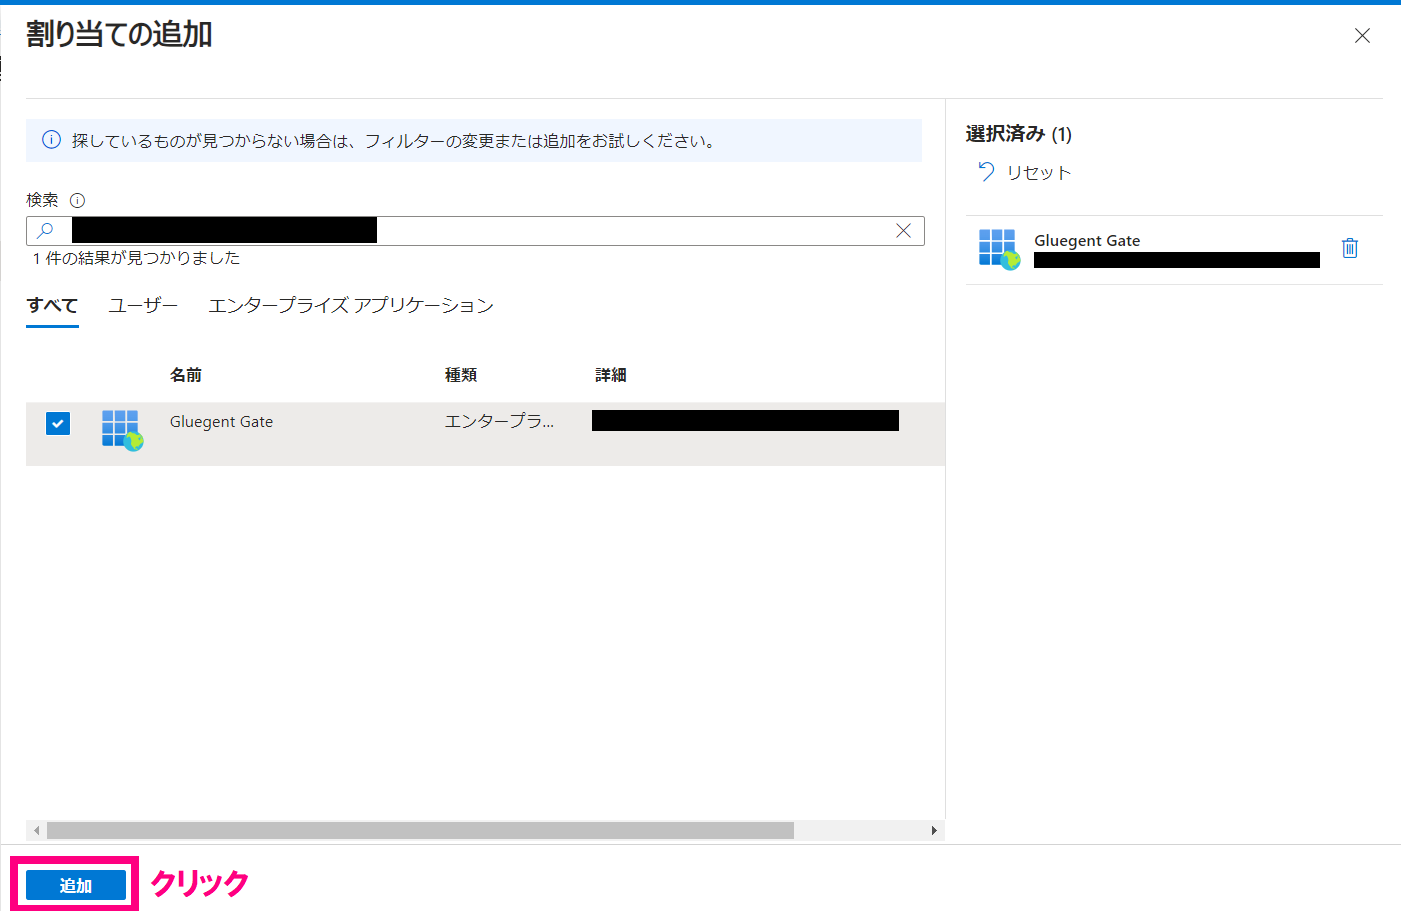
Task: Switch to the すべて tab
Action: 51,306
